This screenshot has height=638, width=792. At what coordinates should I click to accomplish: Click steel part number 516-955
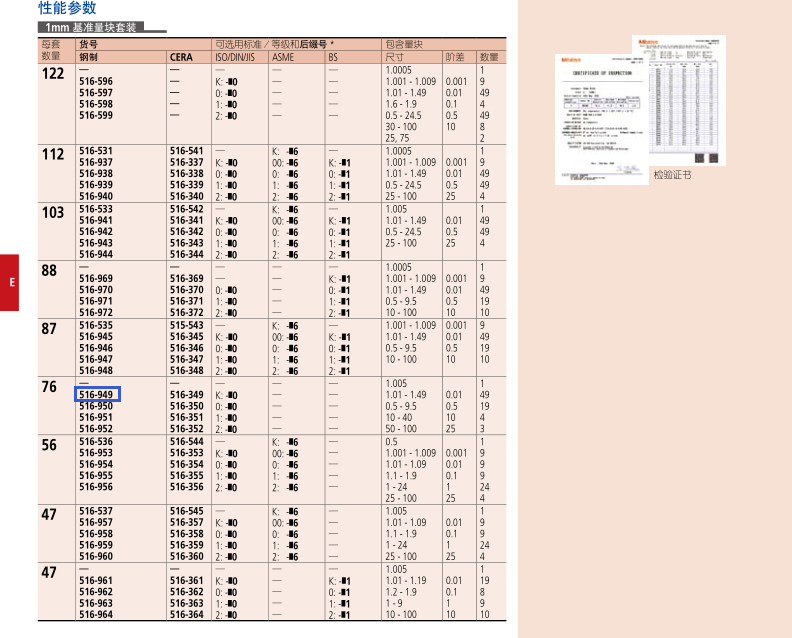point(96,475)
